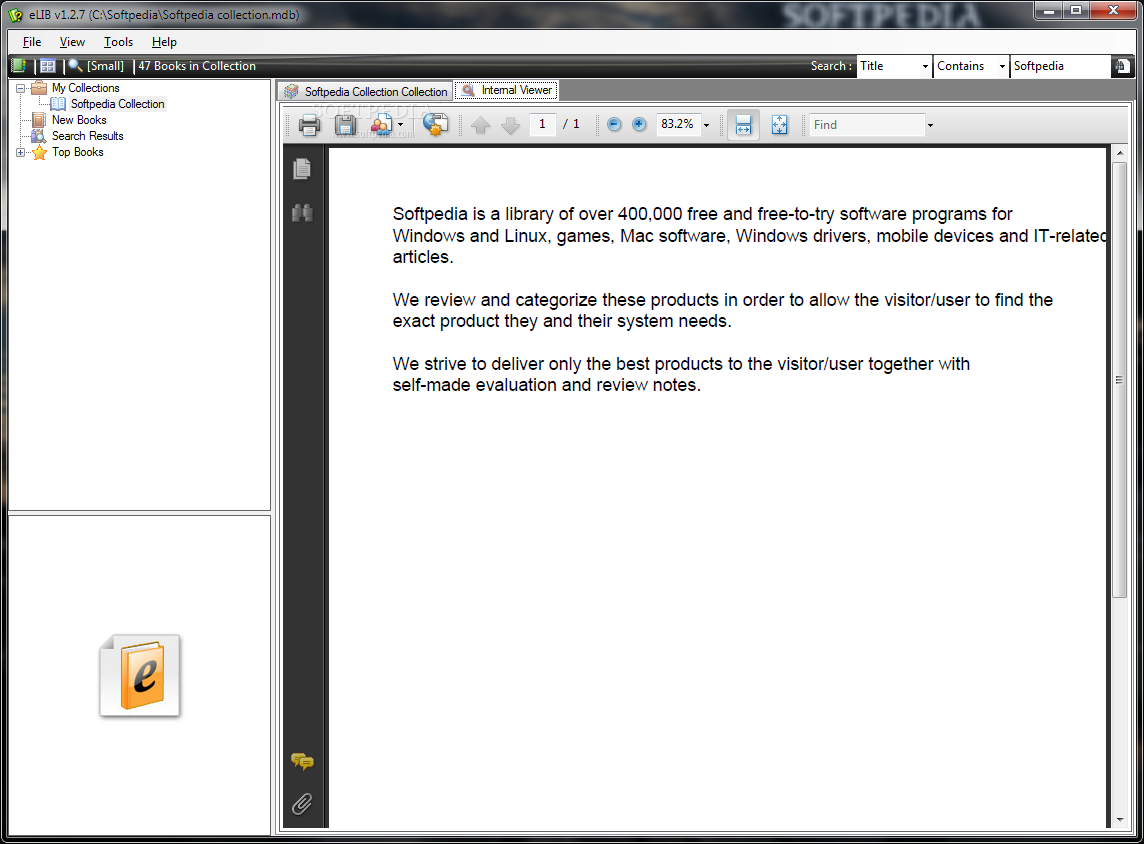The image size is (1144, 844).
Task: Open the View menu
Action: click(72, 42)
